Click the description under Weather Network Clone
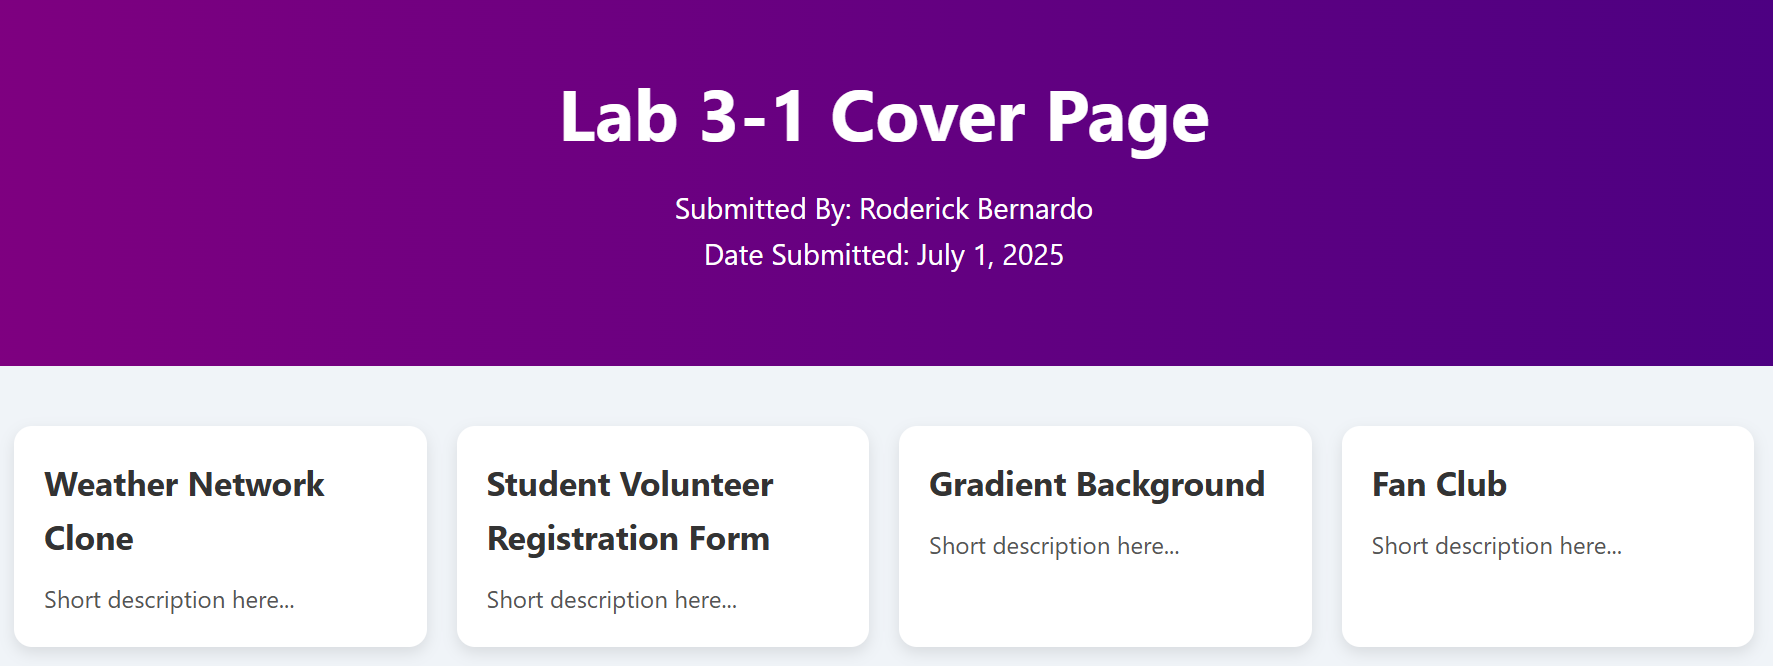 coord(169,600)
